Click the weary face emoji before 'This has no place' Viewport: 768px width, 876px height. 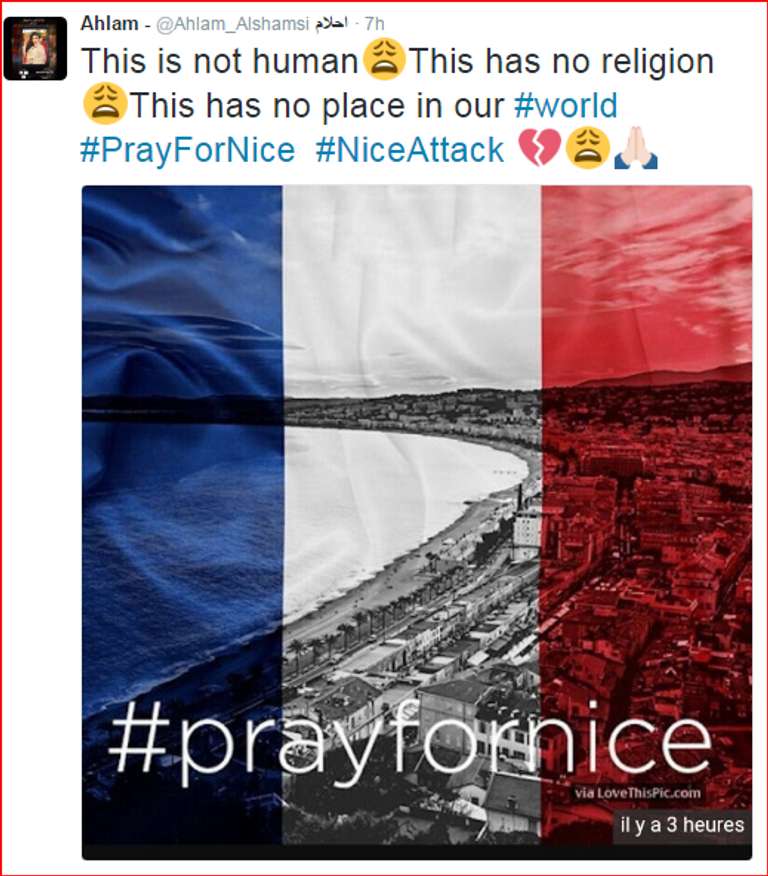(104, 104)
